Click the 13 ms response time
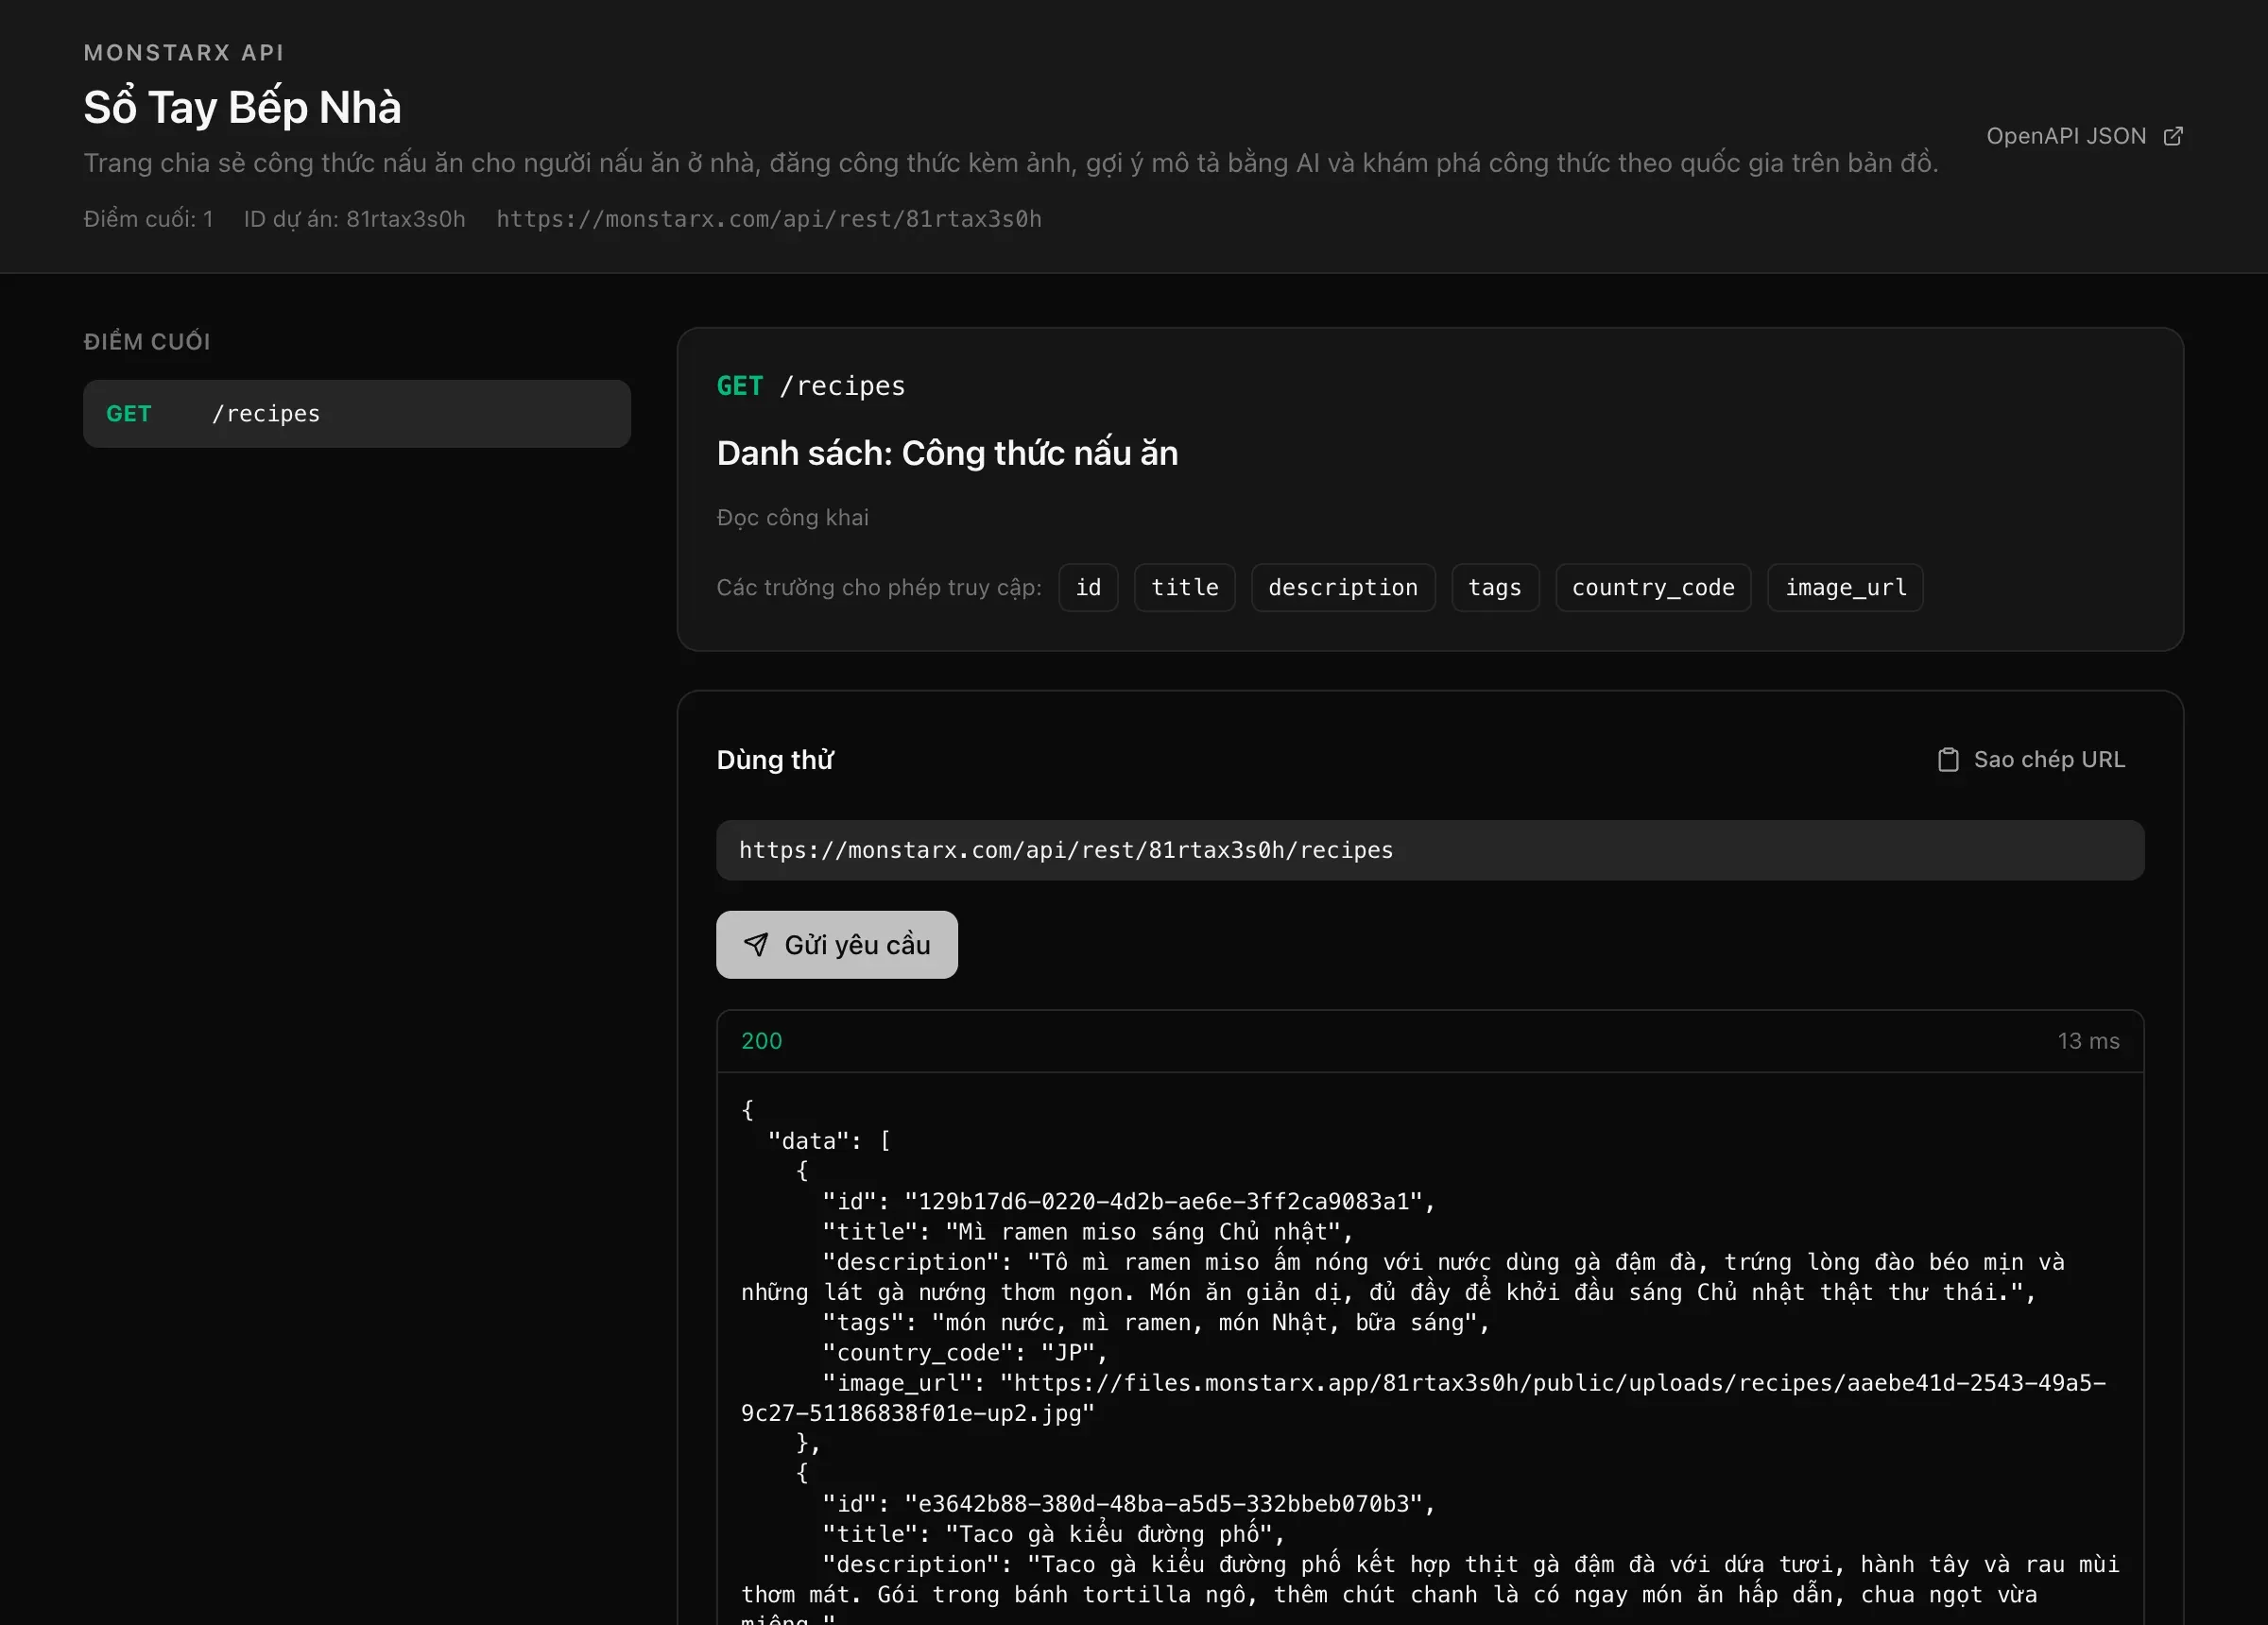Viewport: 2268px width, 1625px height. pyautogui.click(x=2088, y=1041)
